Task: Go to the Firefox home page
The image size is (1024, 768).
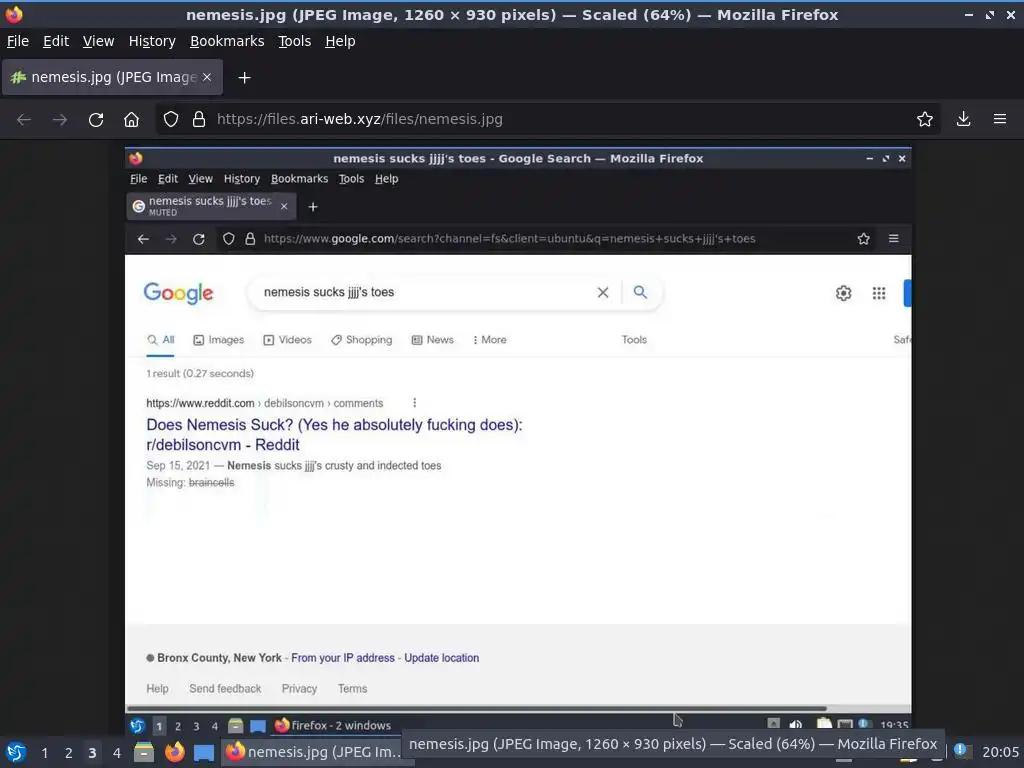Action: [131, 120]
